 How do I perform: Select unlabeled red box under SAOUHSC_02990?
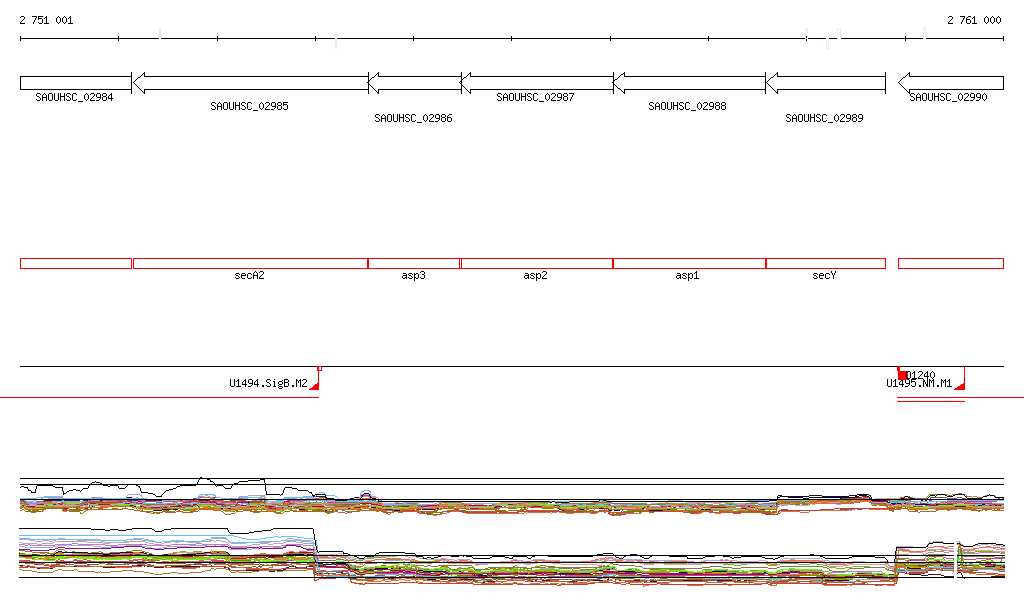tap(950, 263)
